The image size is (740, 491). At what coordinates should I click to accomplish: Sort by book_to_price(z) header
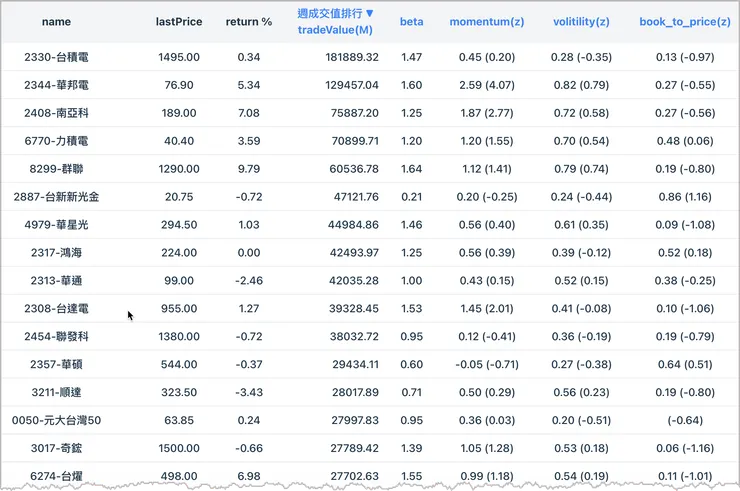pyautogui.click(x=685, y=22)
